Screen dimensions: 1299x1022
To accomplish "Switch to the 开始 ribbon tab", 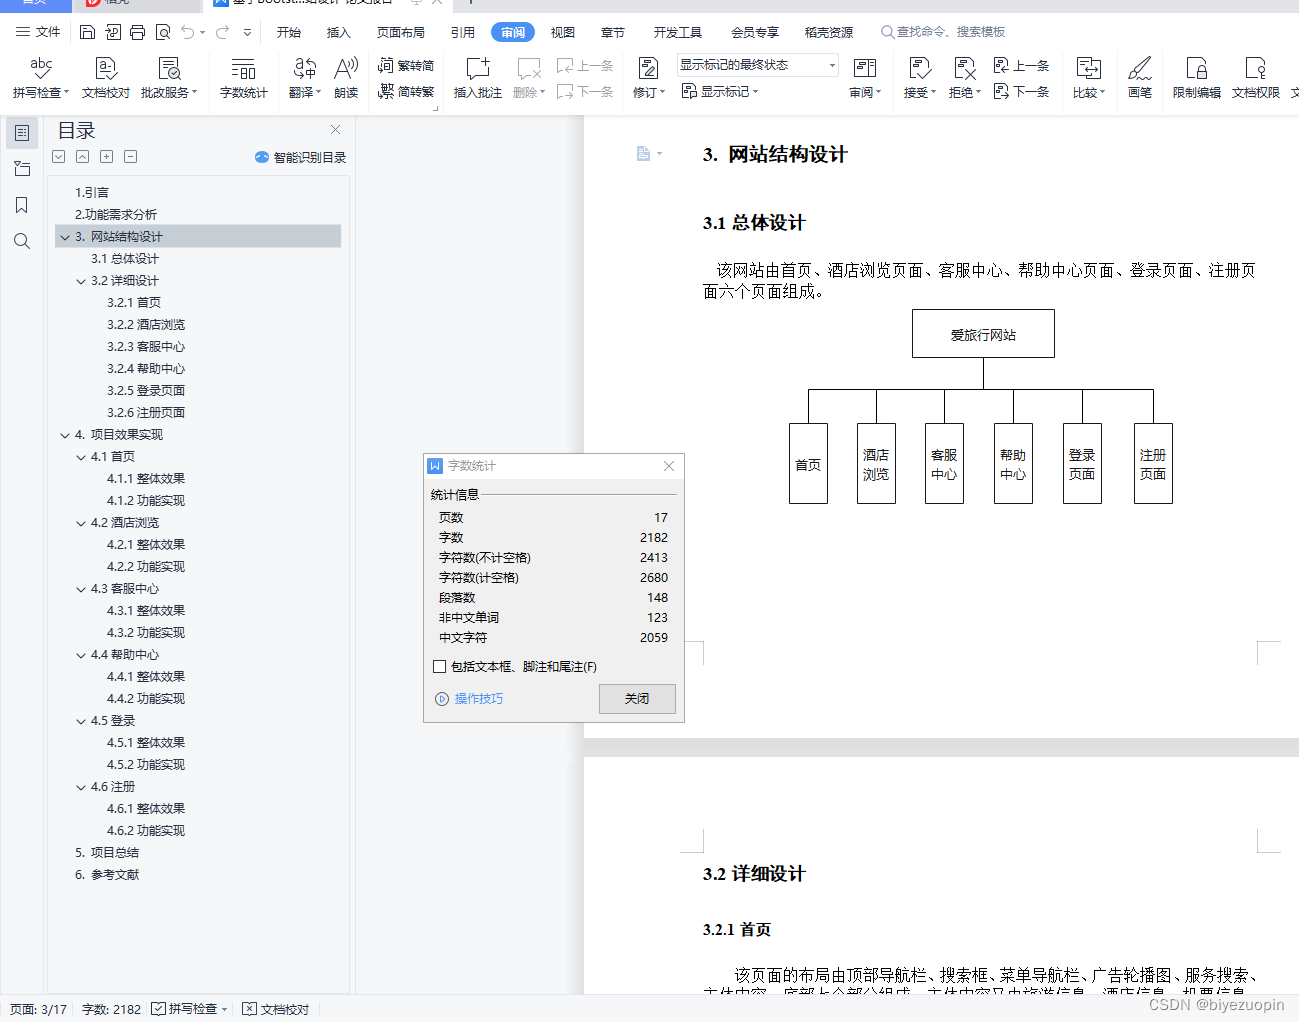I will 289,32.
